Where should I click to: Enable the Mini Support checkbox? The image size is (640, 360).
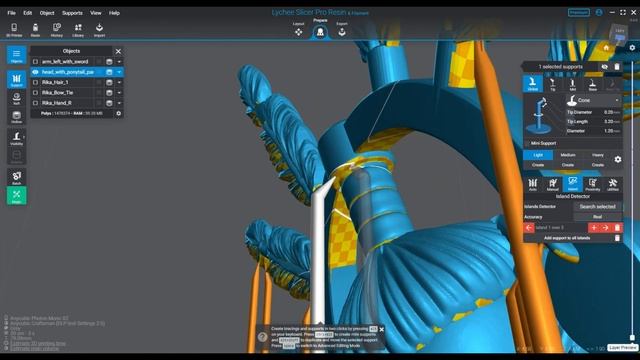pos(527,143)
